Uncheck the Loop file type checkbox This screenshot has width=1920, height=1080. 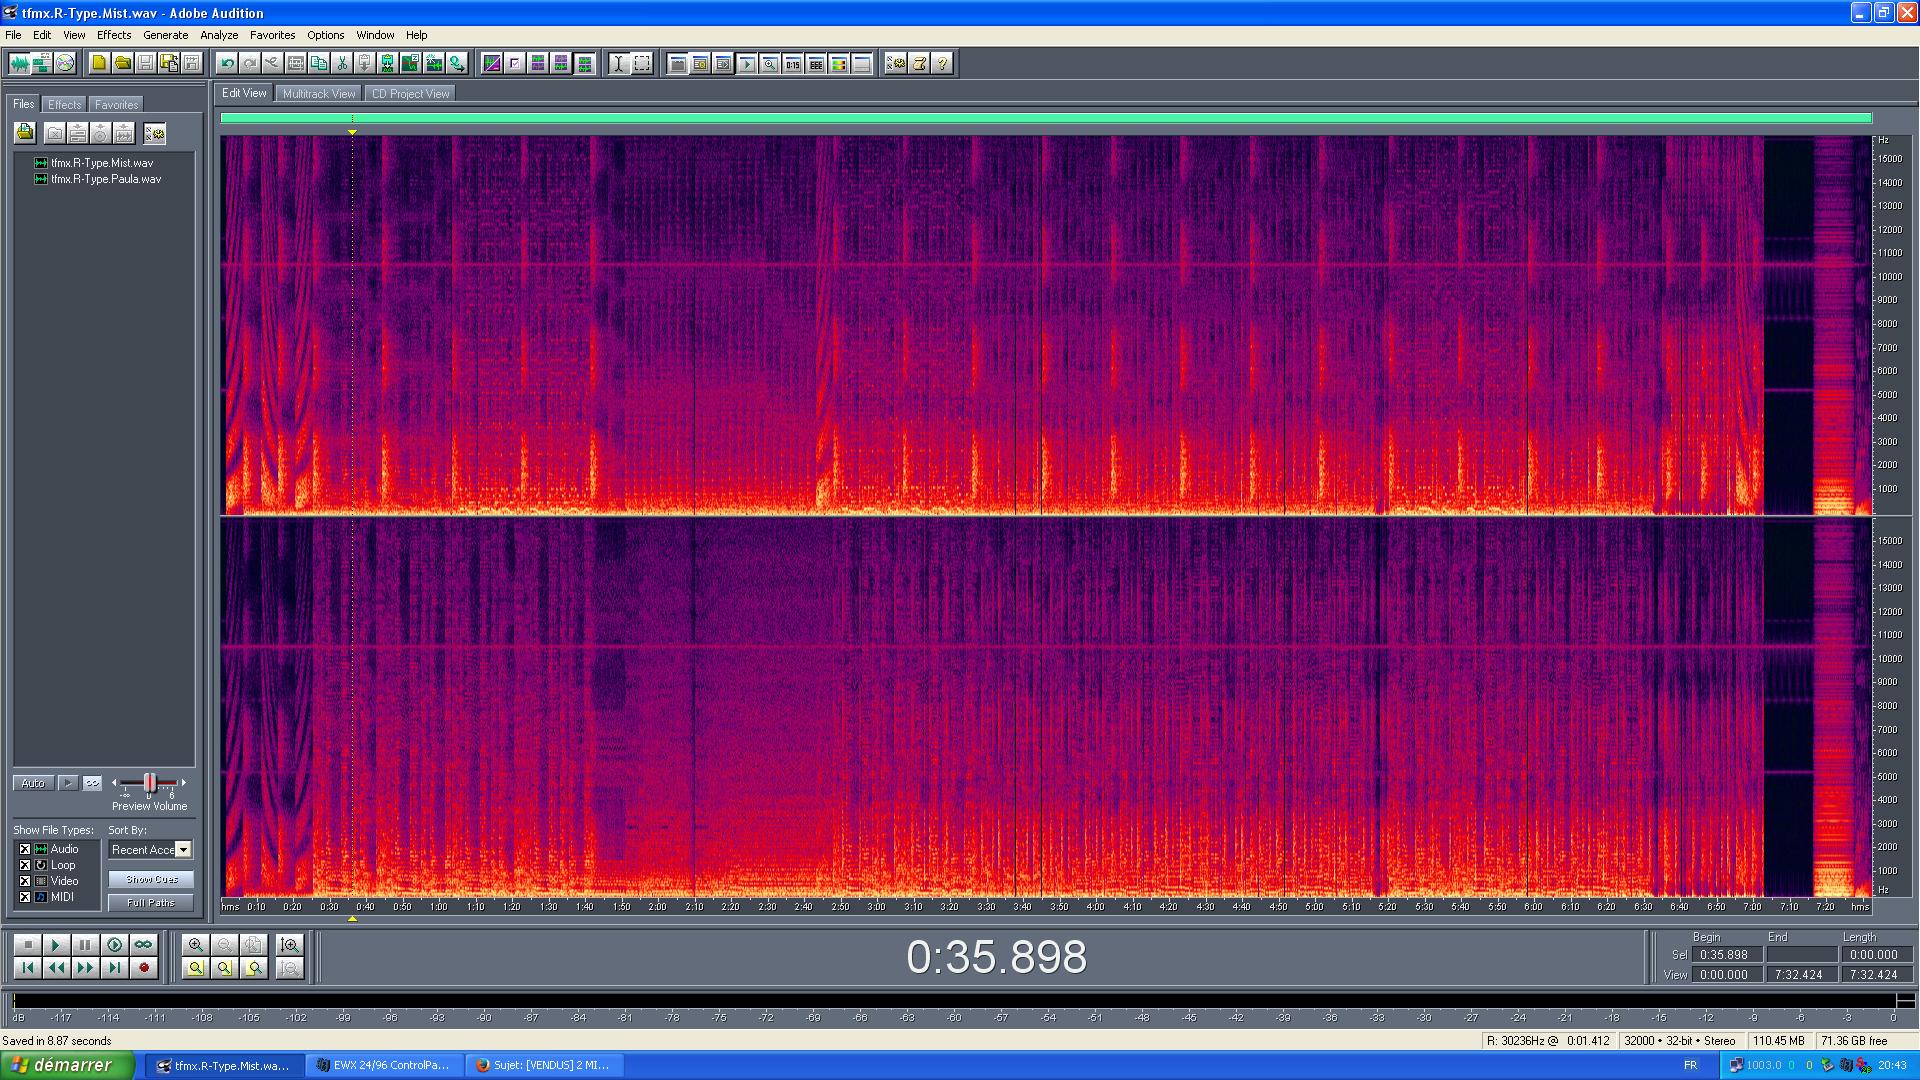tap(25, 865)
